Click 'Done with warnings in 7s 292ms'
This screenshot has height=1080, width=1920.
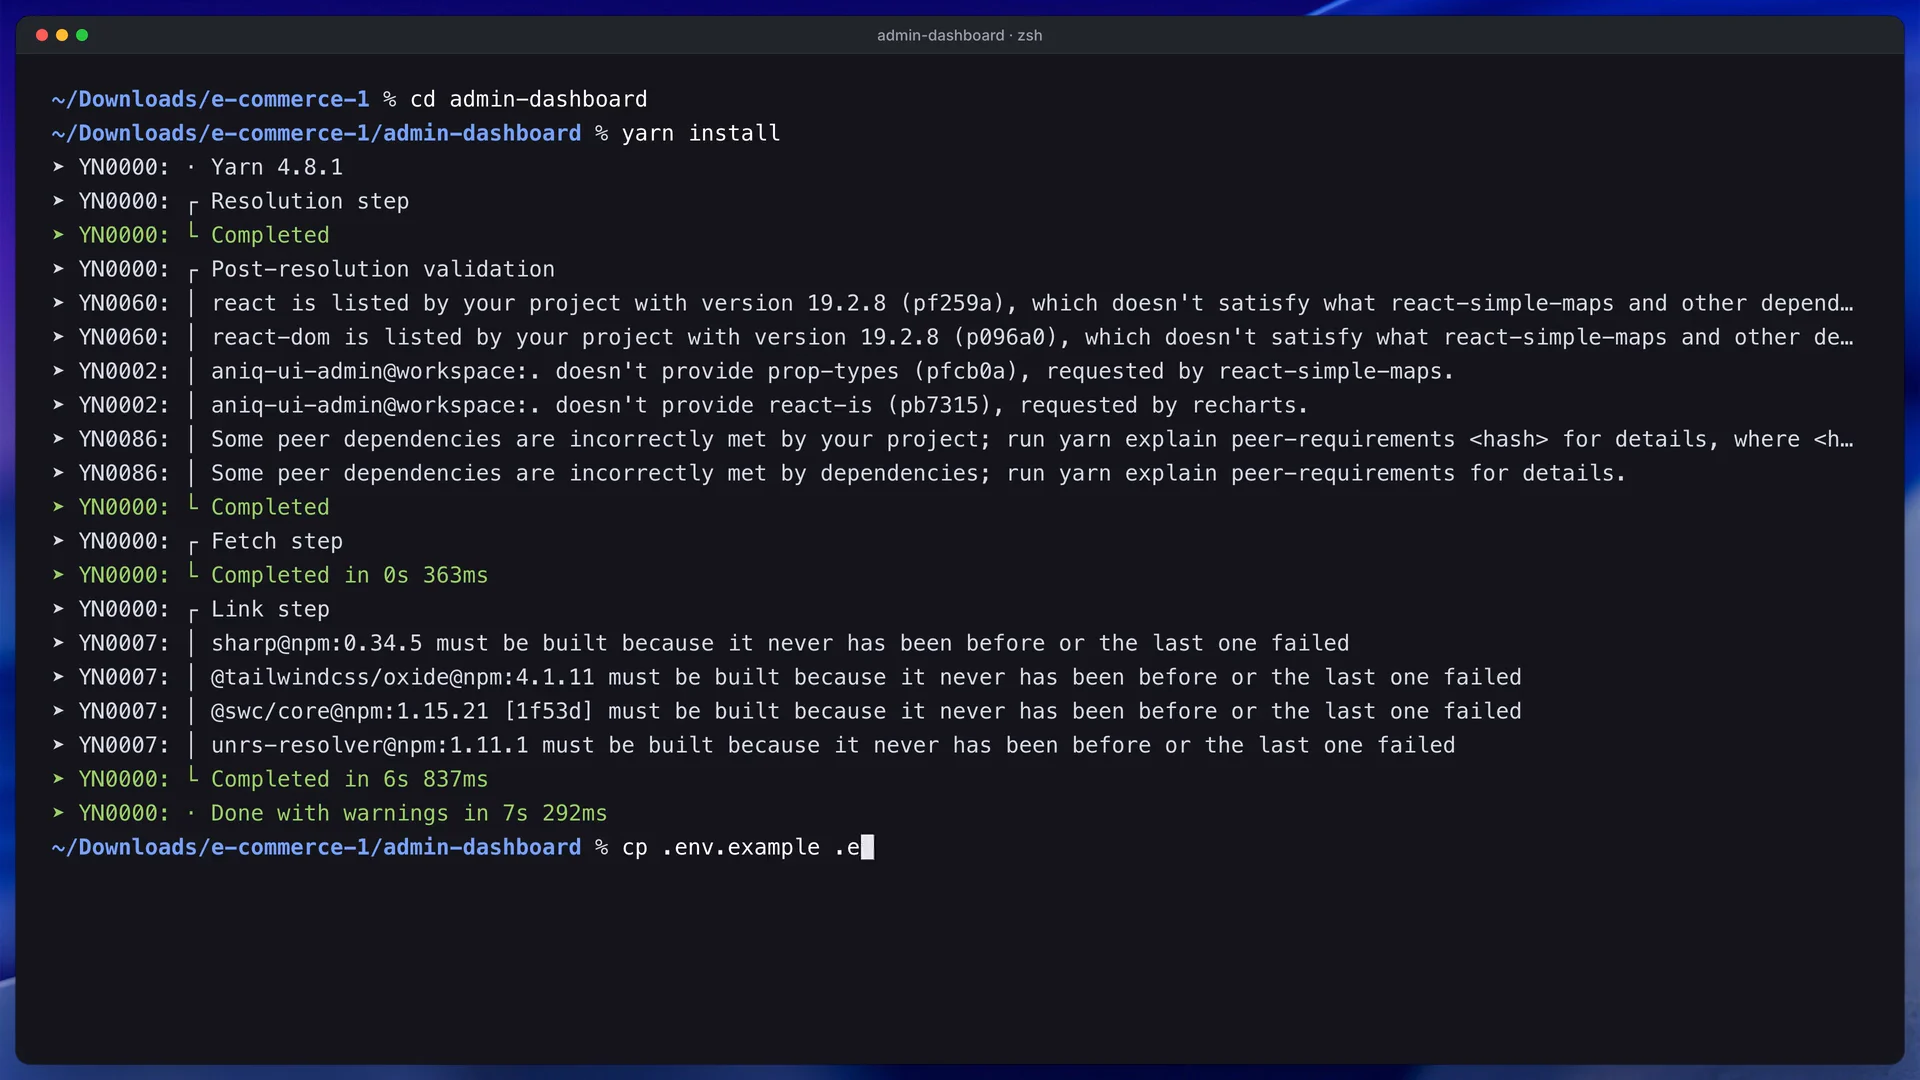pos(409,813)
